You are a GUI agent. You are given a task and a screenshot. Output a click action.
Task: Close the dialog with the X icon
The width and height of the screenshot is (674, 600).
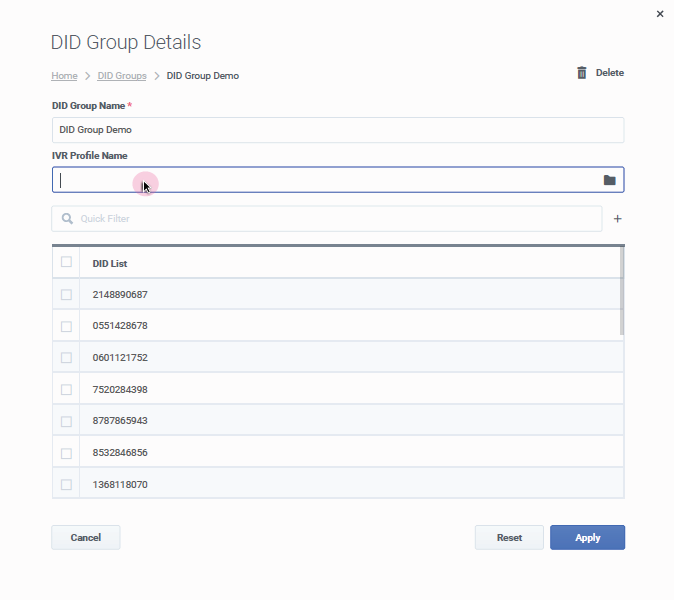point(659,14)
